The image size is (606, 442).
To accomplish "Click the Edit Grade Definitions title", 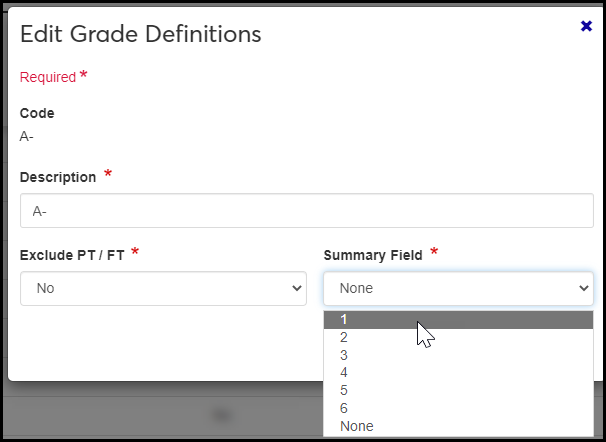I will click(x=140, y=34).
